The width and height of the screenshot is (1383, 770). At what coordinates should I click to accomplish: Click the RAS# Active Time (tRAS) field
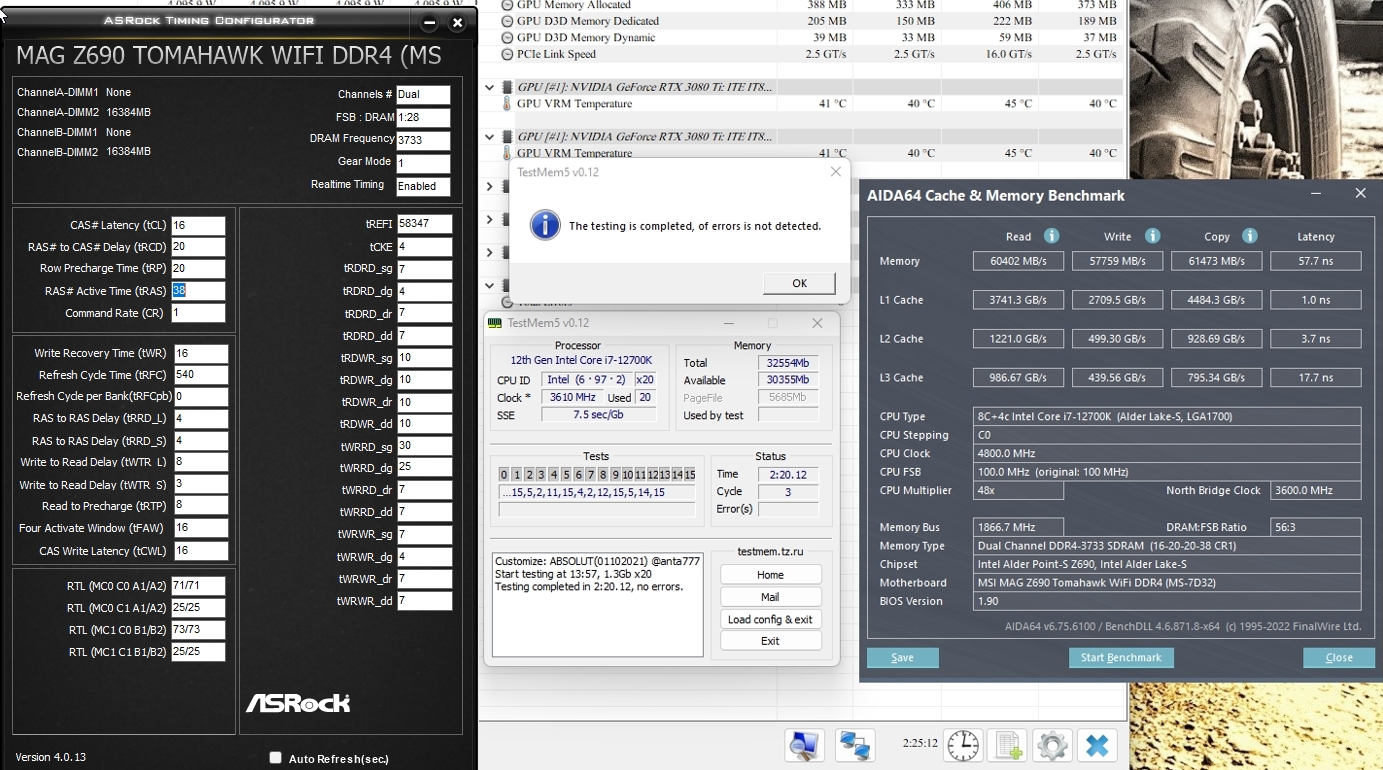click(x=198, y=291)
